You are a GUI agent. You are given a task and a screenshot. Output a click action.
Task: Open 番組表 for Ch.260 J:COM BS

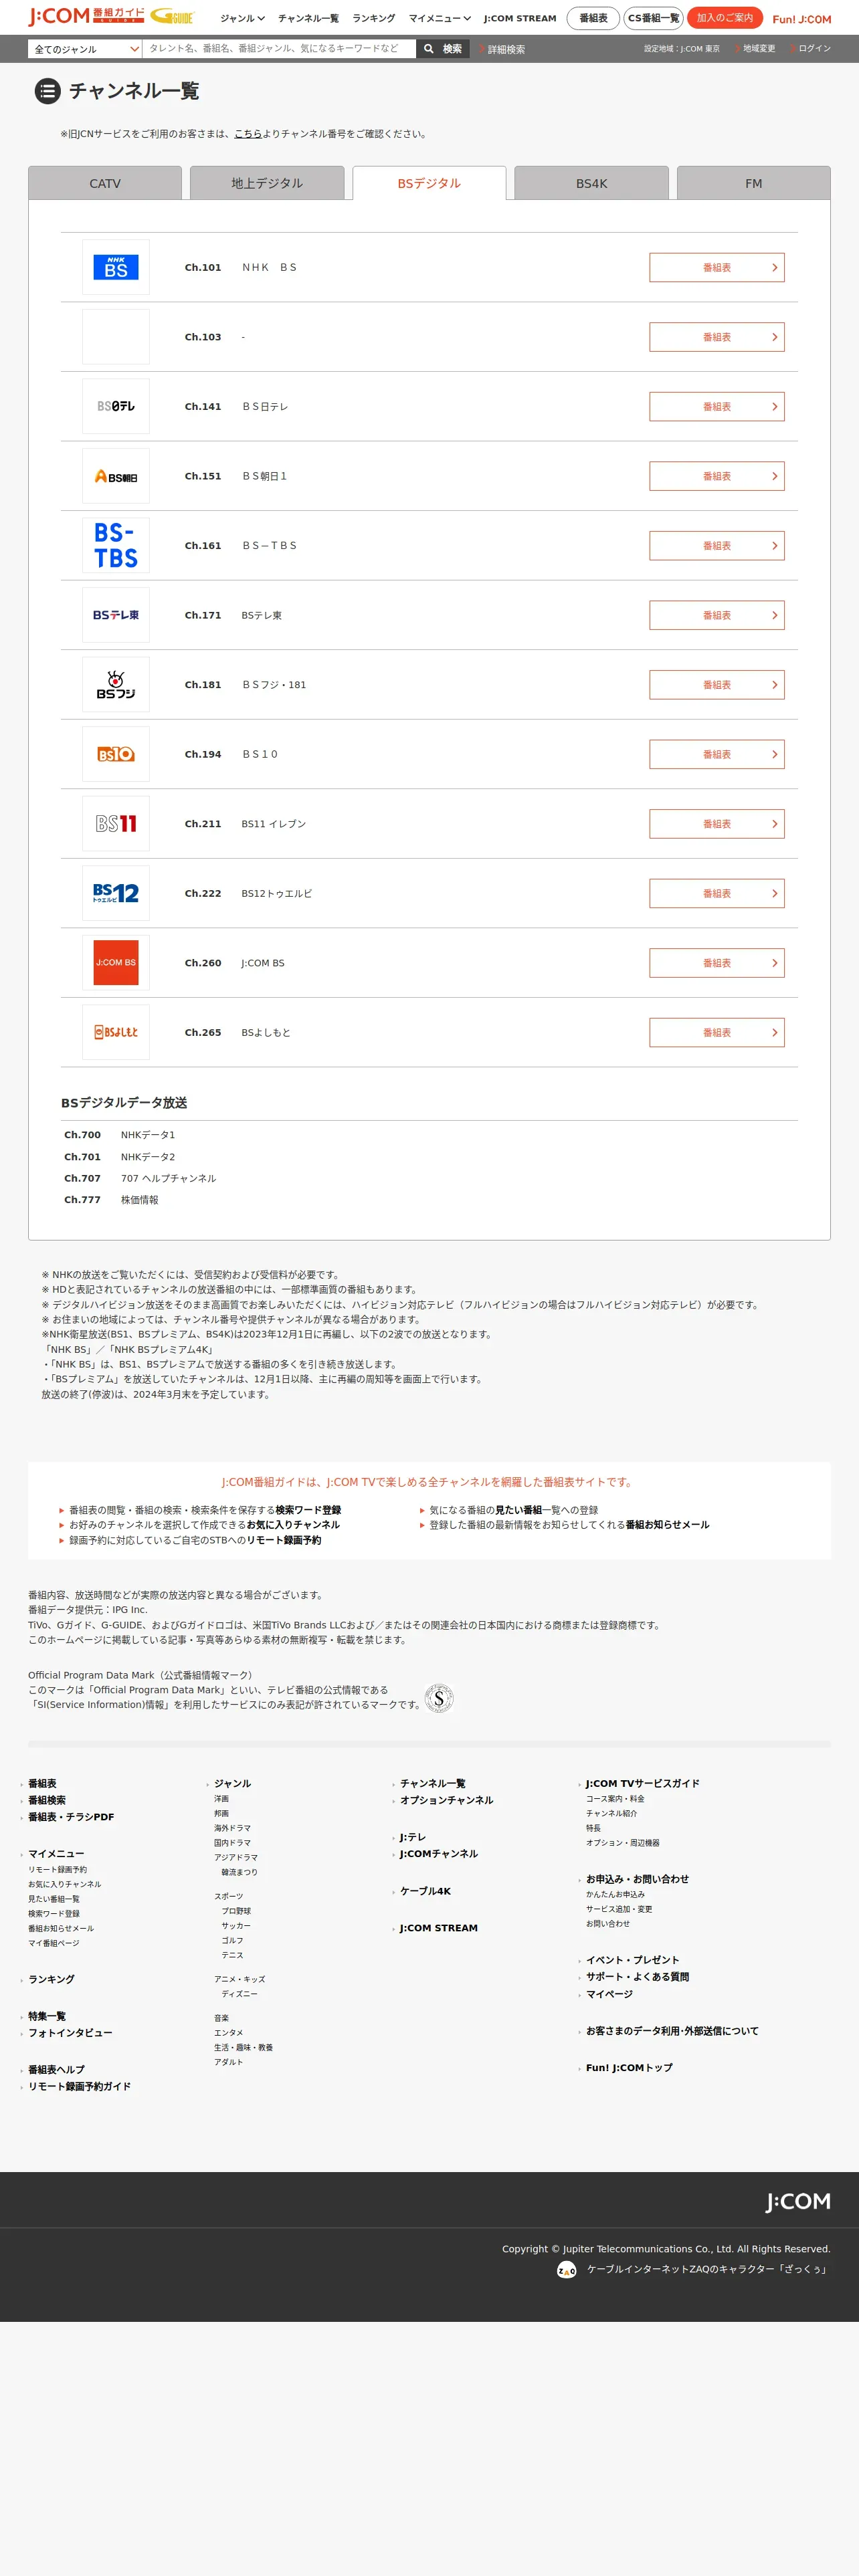pos(717,962)
